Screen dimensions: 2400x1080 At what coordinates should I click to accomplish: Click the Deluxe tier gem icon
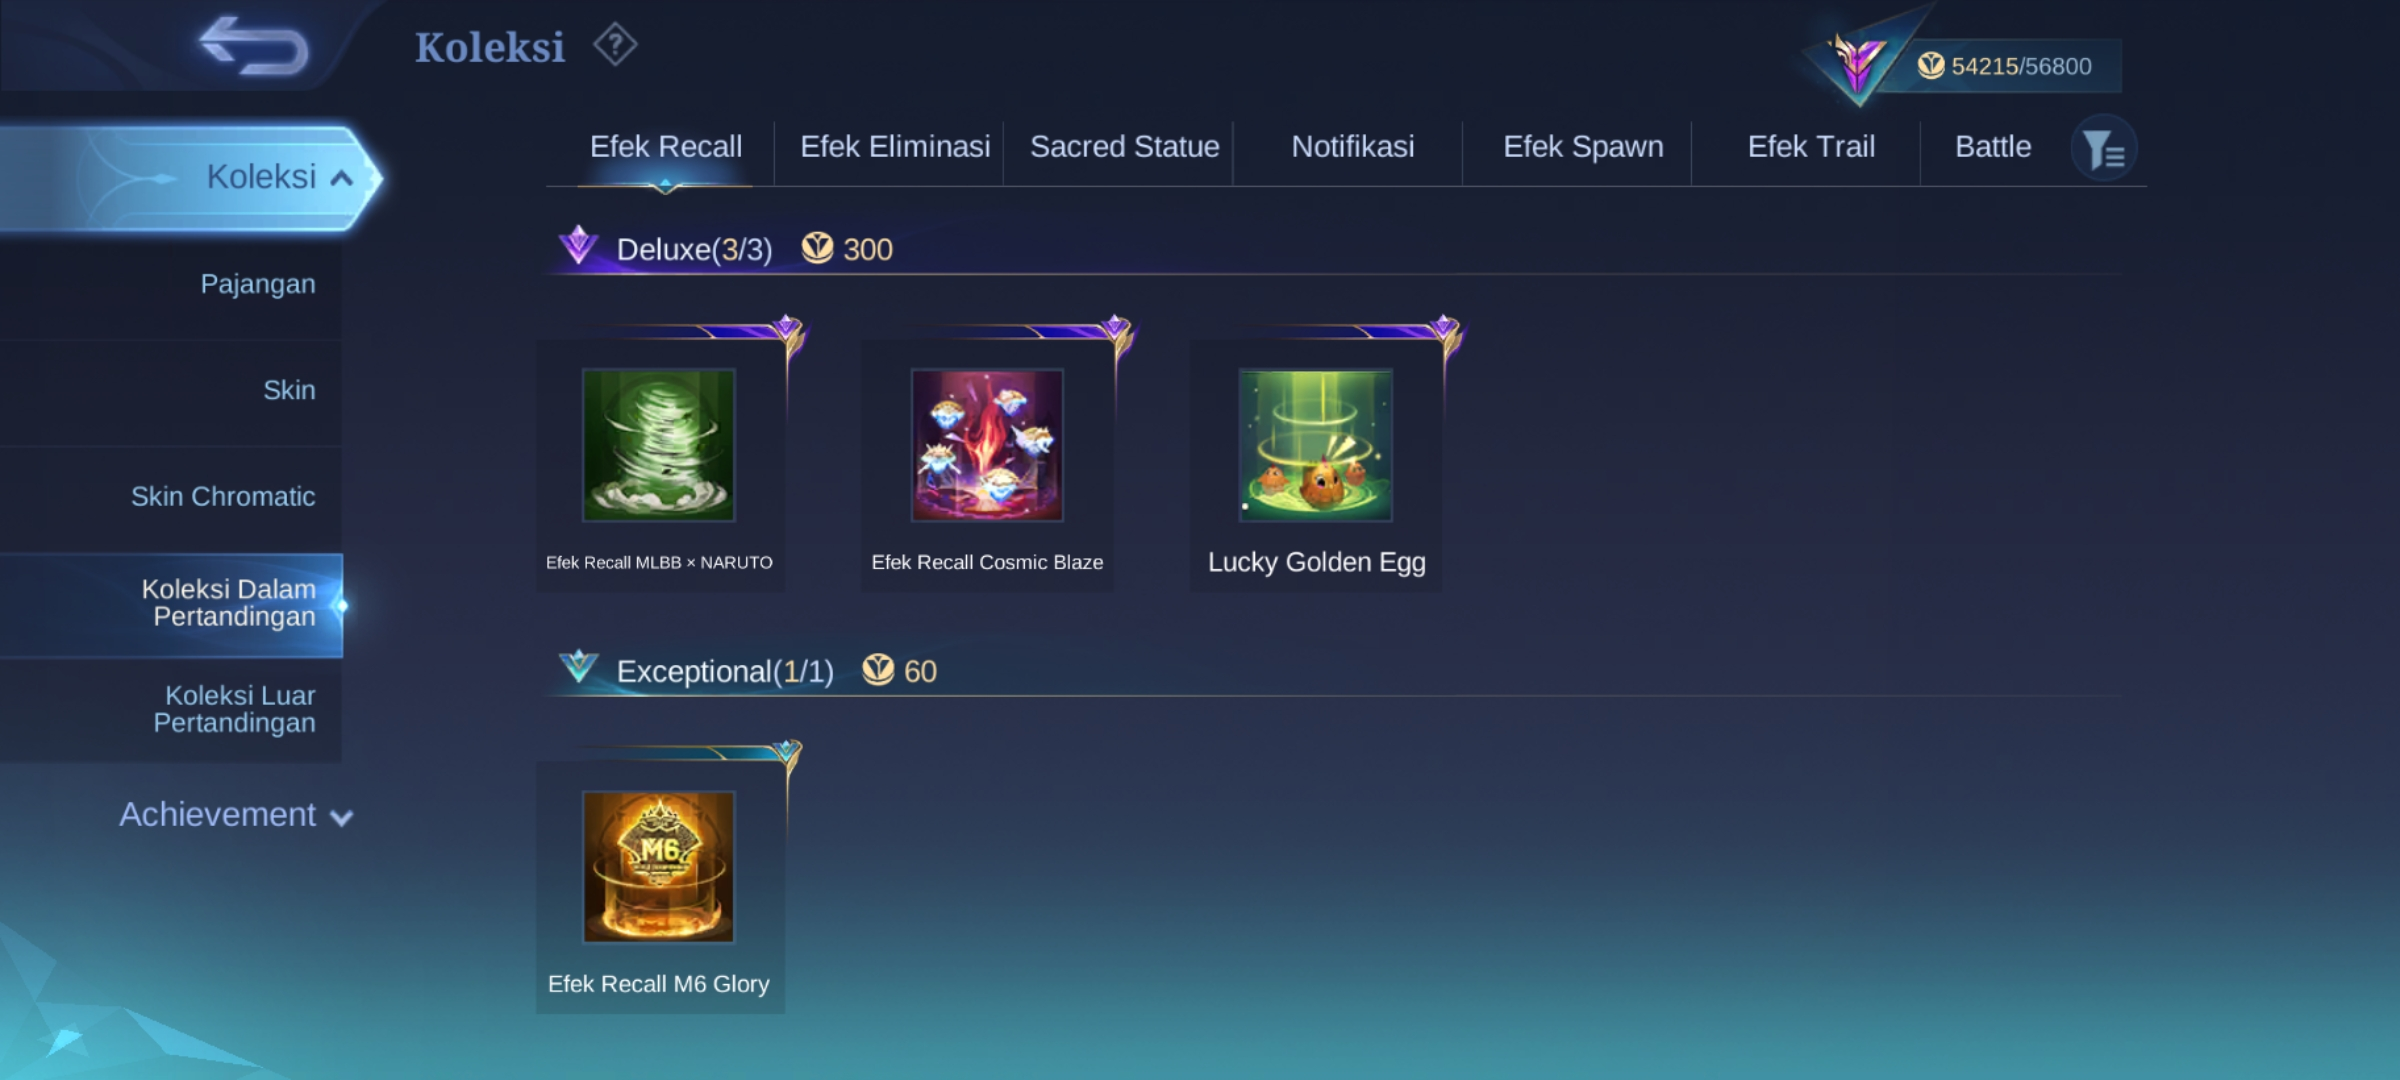pyautogui.click(x=578, y=245)
